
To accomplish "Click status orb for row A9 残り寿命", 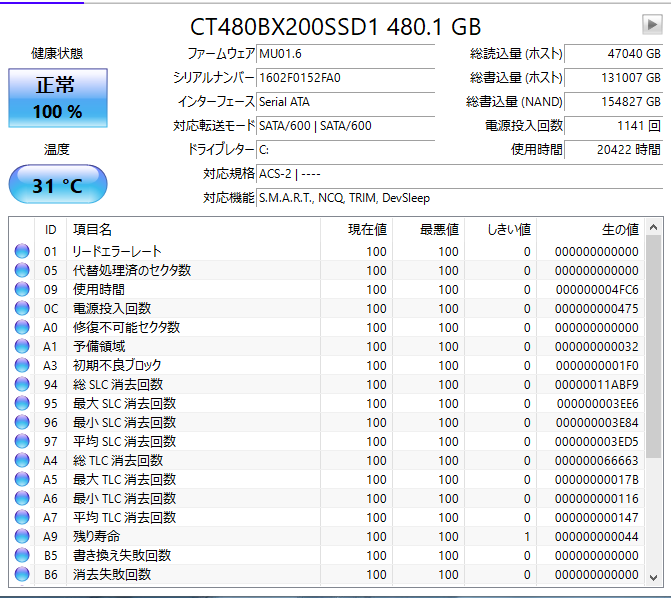I will click(x=22, y=536).
